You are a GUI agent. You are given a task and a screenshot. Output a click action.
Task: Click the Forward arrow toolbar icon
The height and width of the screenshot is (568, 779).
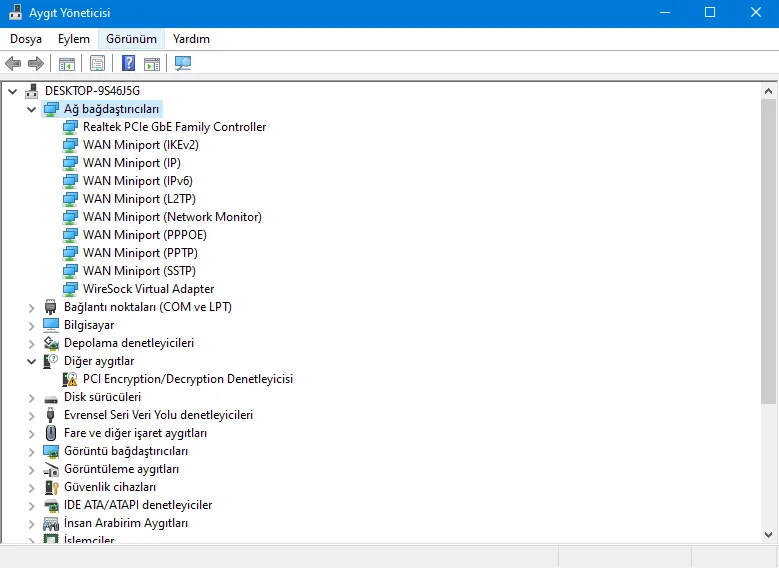coord(36,63)
